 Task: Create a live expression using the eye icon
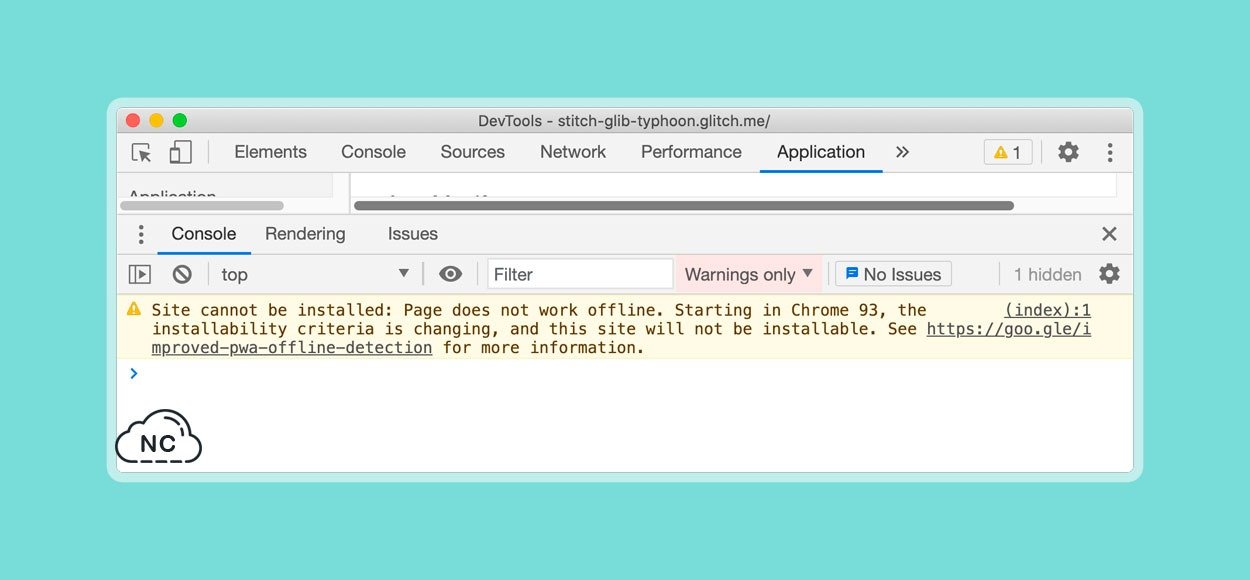click(x=451, y=274)
